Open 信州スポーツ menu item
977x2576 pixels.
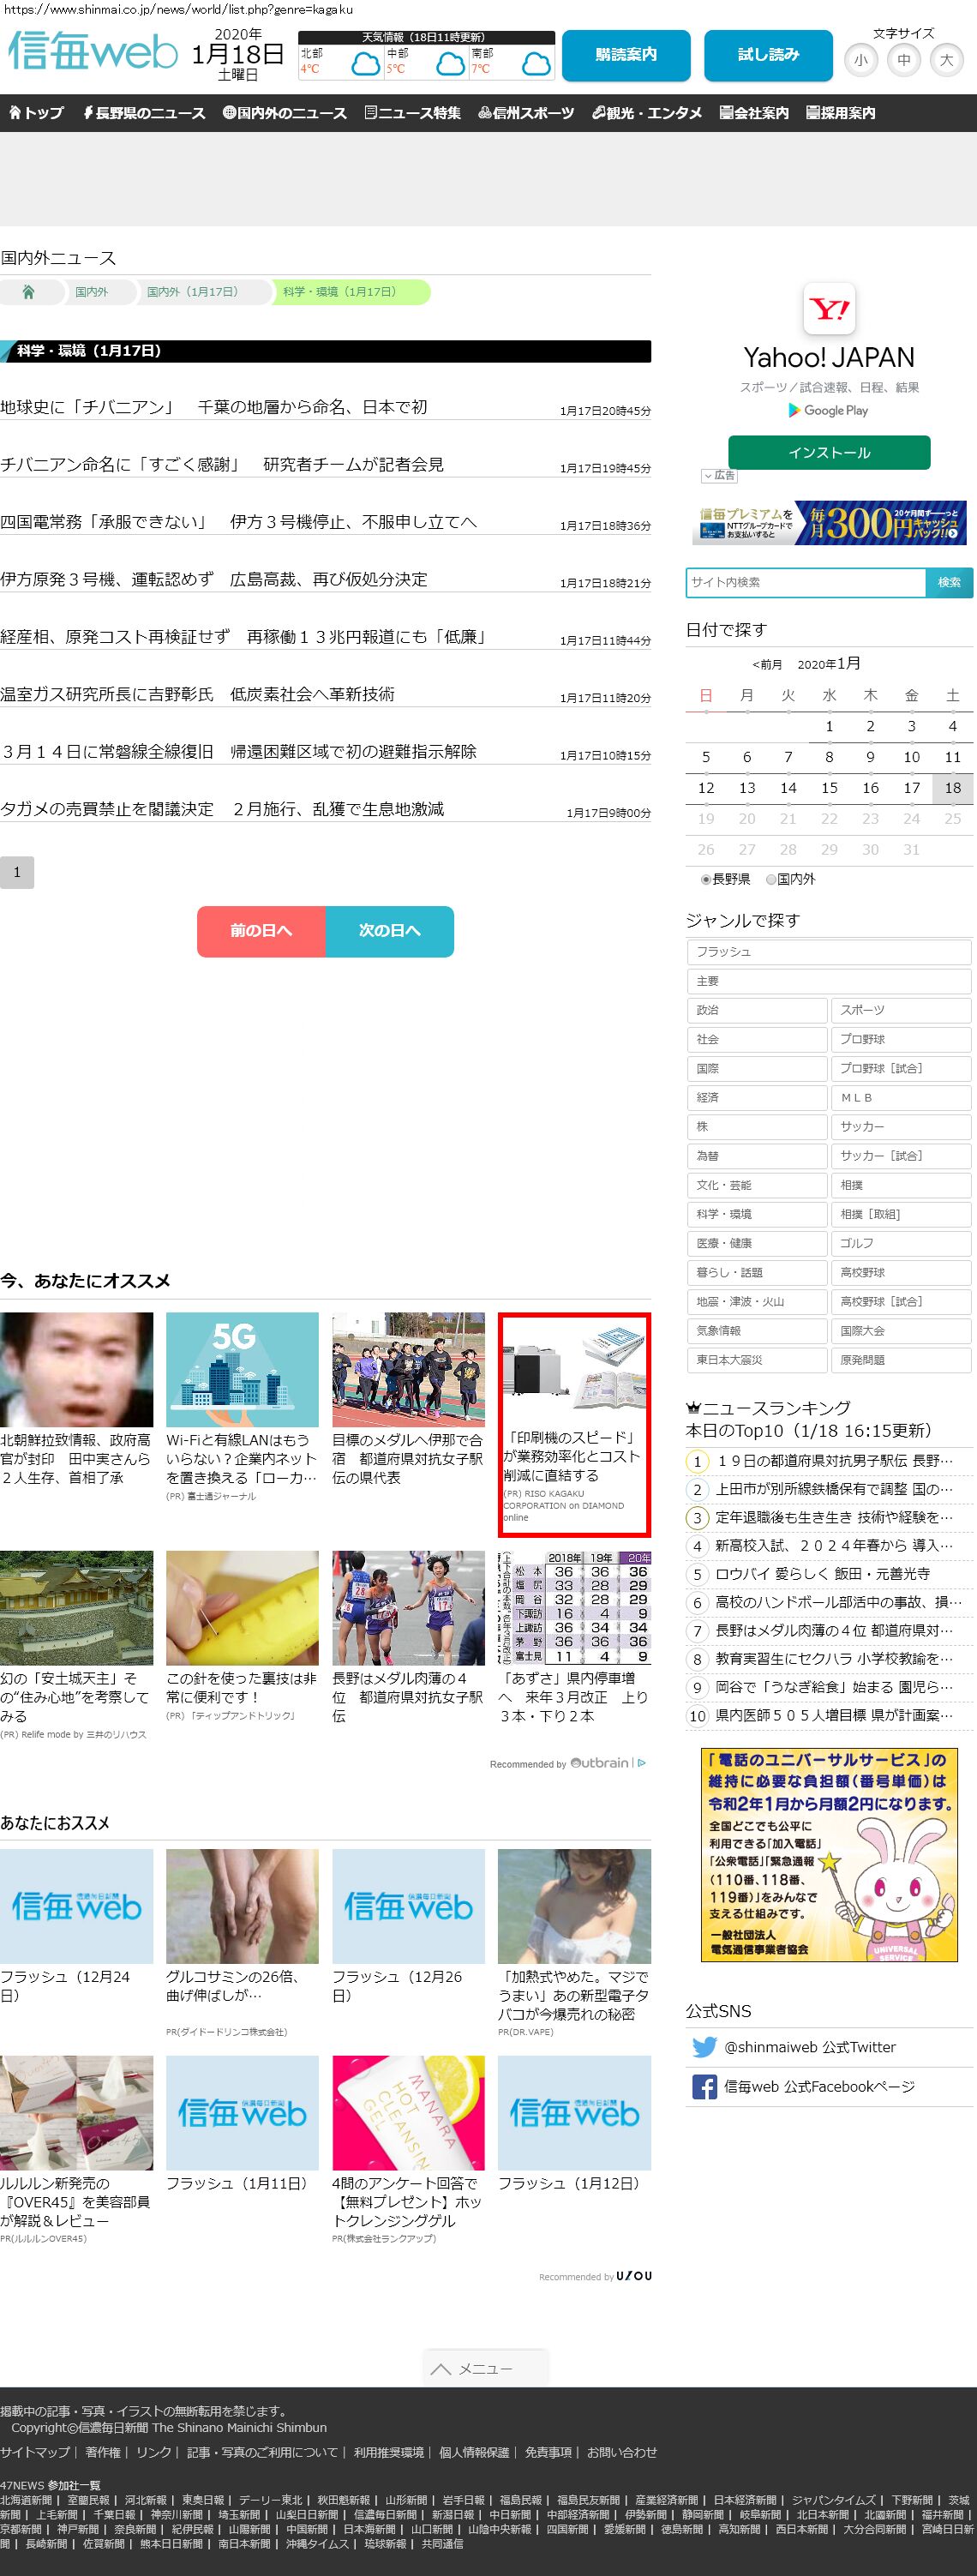526,113
